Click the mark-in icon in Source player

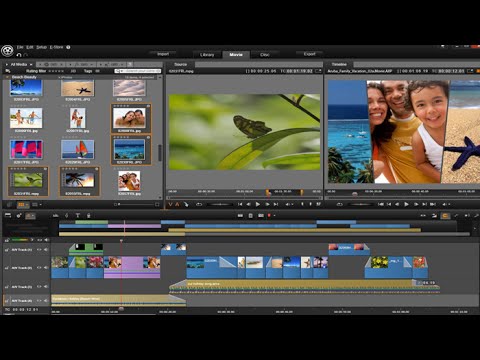(x=303, y=204)
